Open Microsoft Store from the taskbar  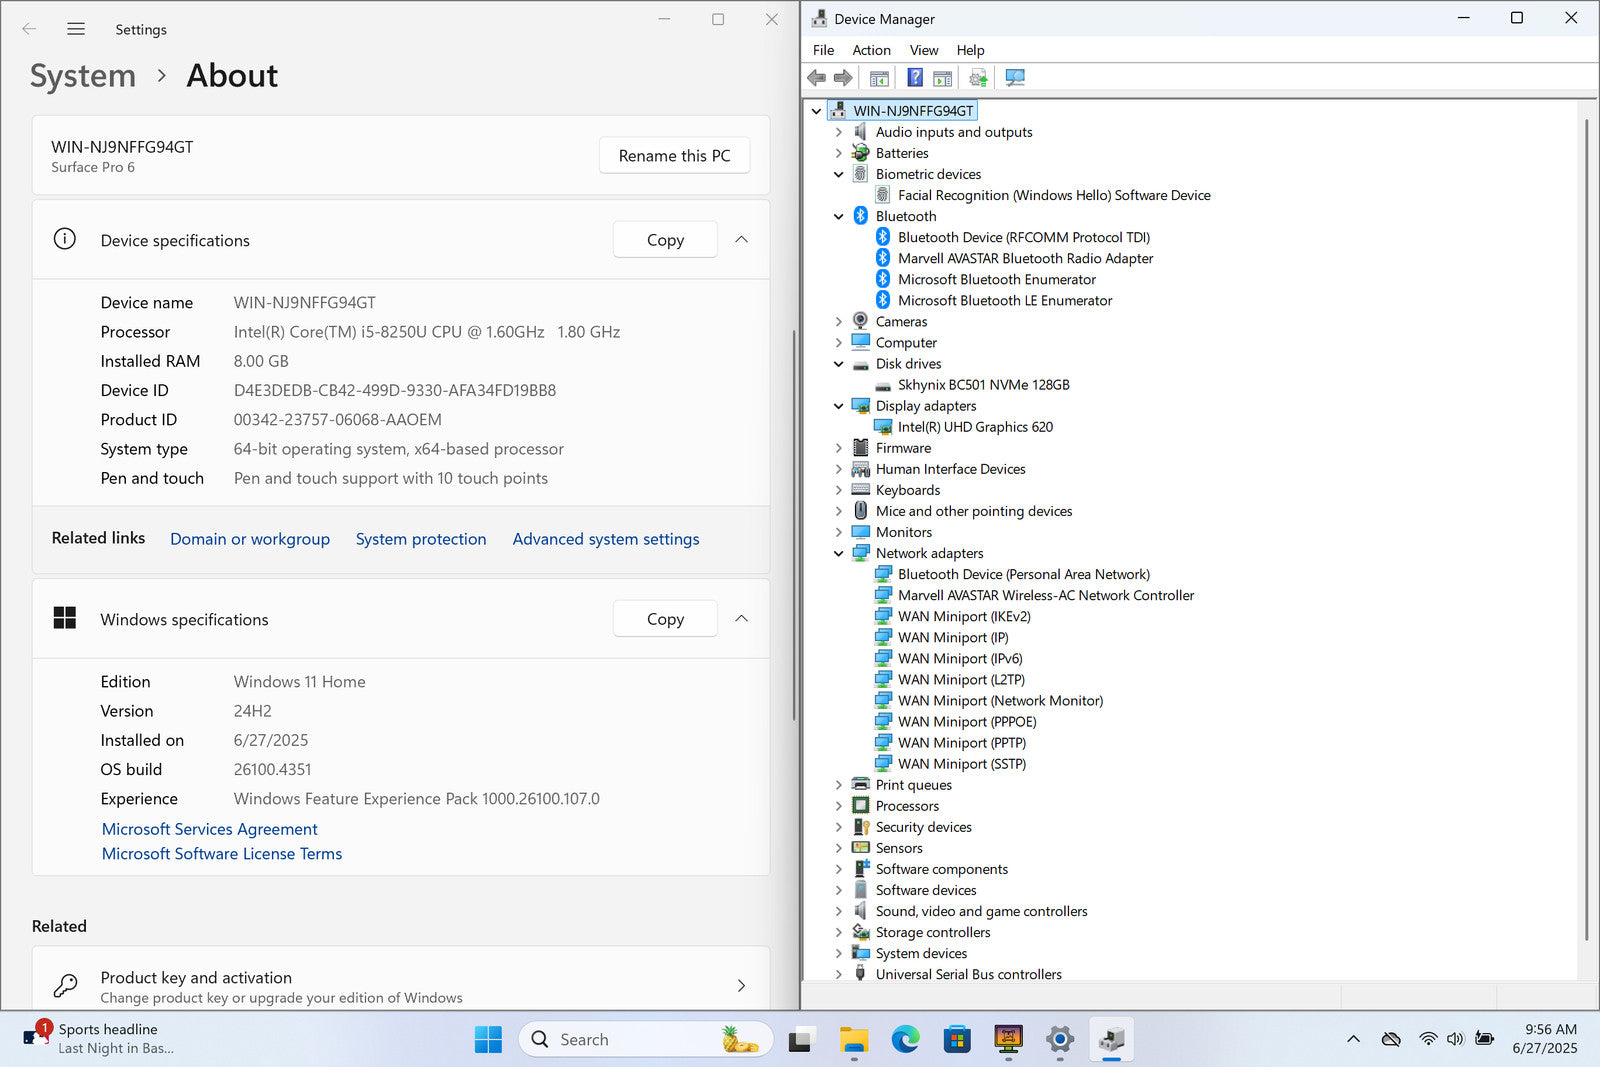[x=957, y=1040]
